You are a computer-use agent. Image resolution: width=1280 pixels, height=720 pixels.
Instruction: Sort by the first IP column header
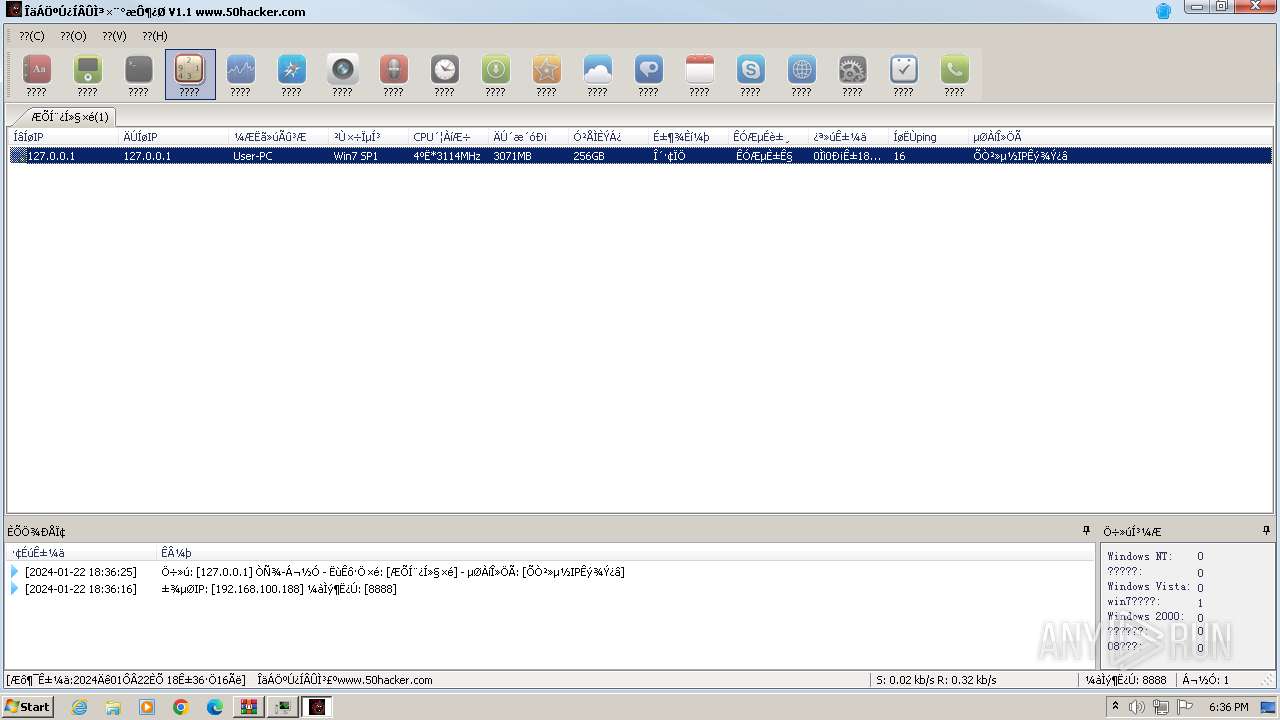(x=63, y=137)
